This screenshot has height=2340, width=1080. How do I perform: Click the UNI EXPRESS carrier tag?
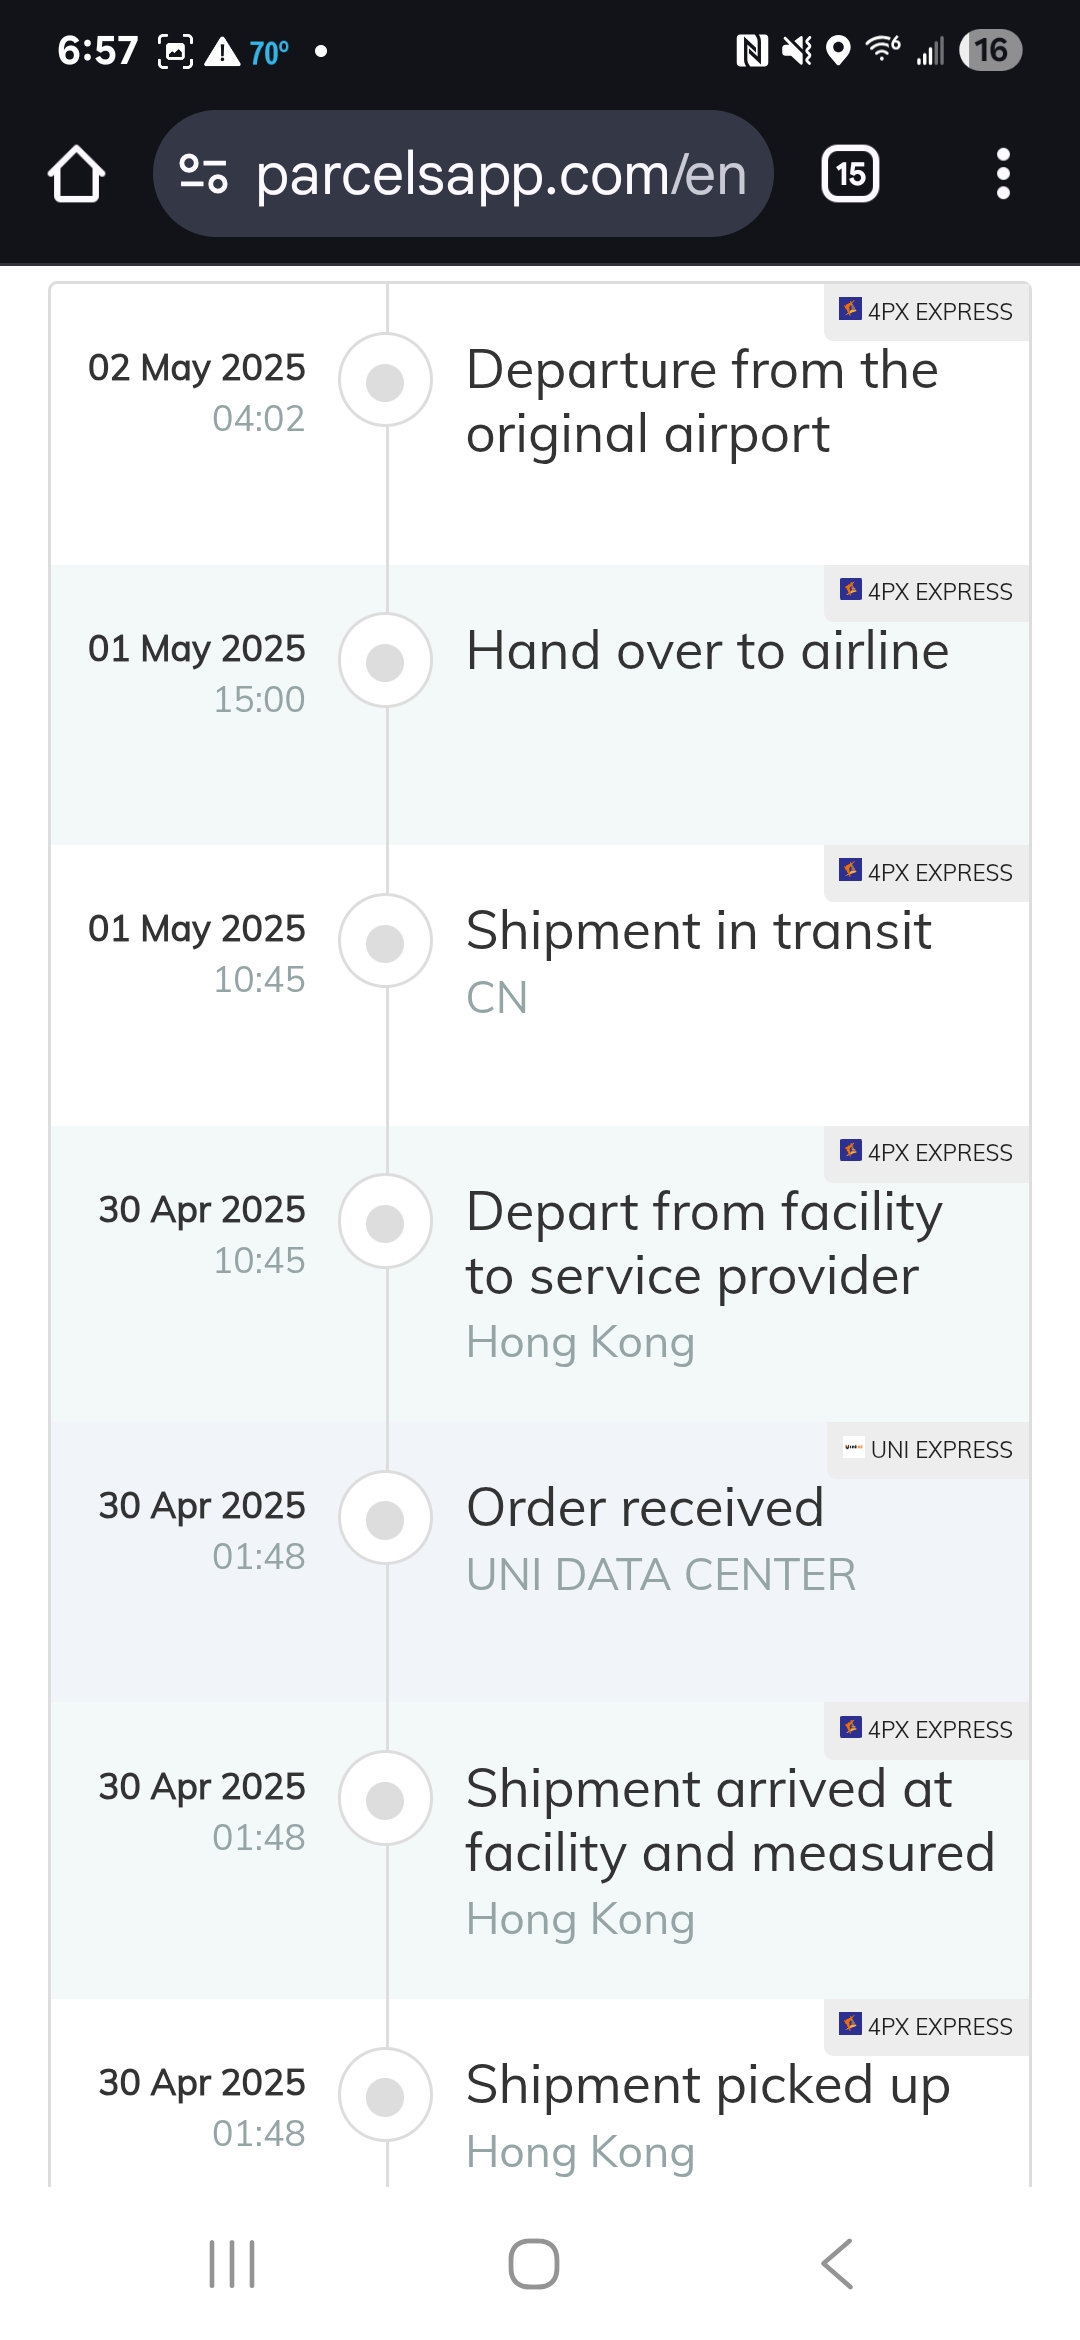(x=928, y=1450)
